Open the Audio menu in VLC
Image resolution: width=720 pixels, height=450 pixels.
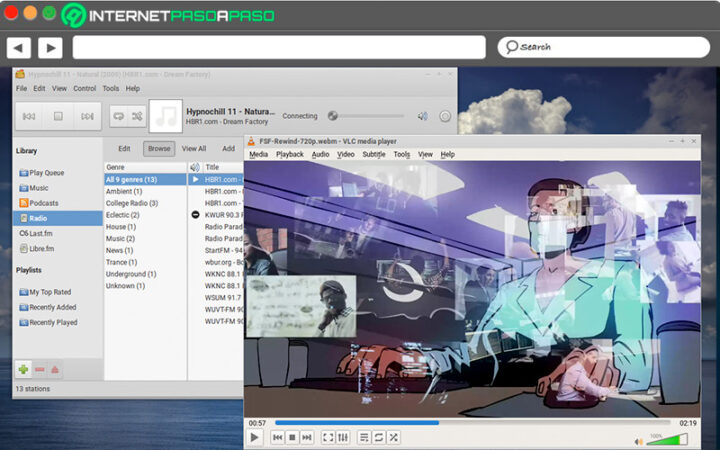coord(320,155)
